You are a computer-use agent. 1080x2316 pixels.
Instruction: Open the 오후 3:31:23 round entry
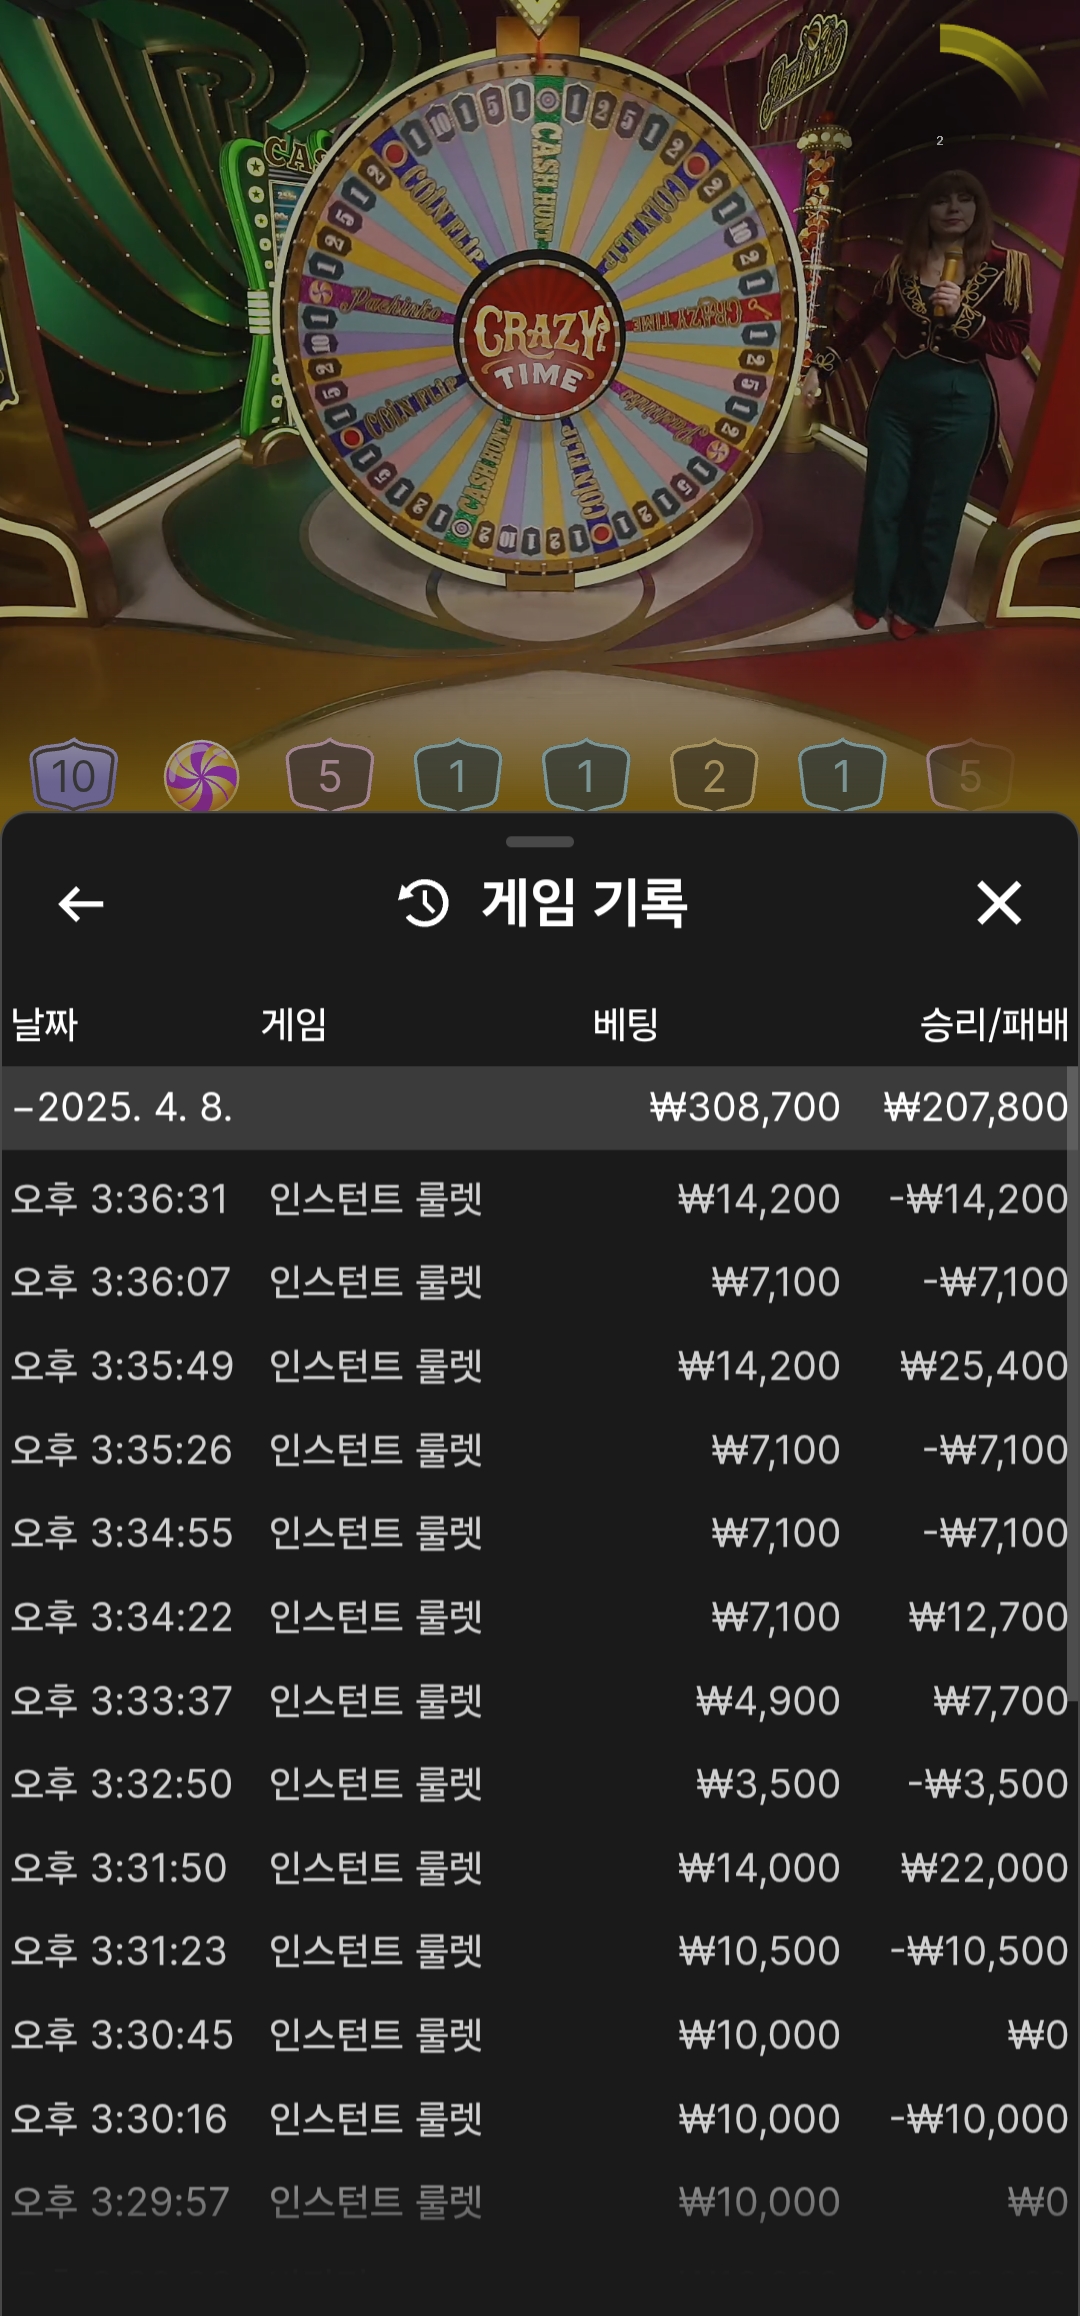[540, 1951]
